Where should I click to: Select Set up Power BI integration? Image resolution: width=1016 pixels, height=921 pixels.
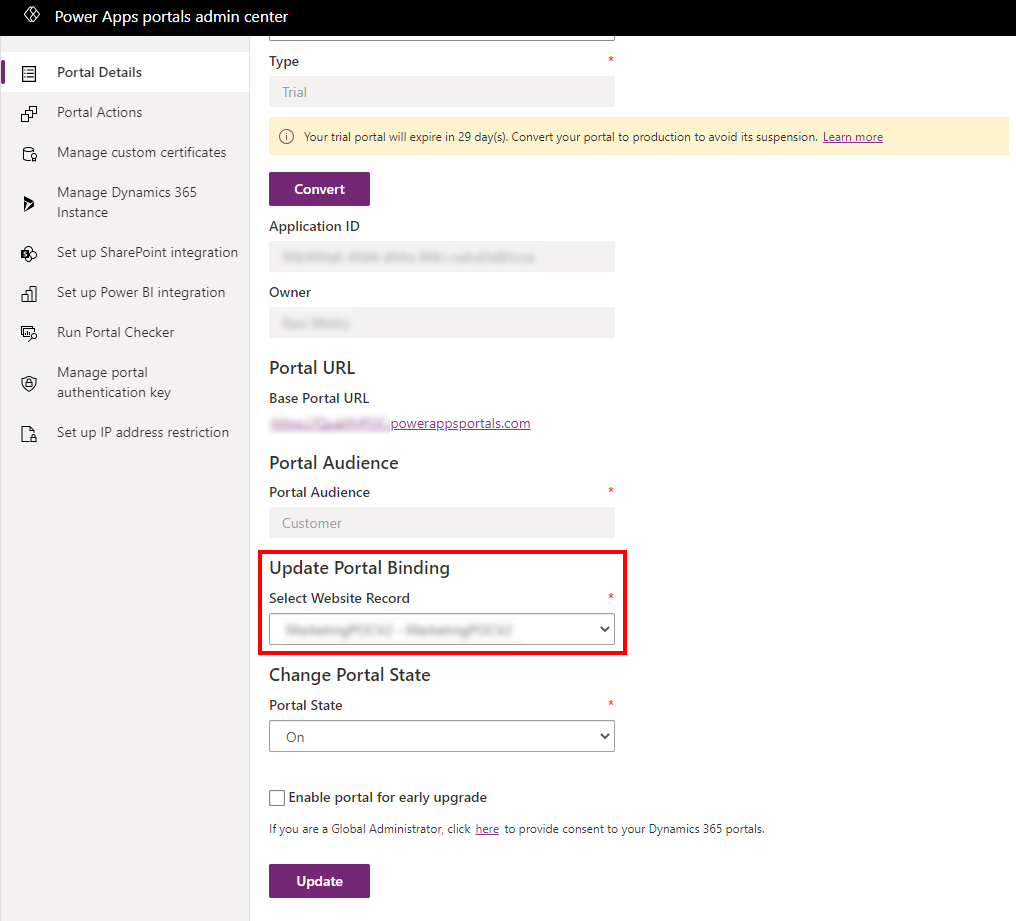[x=139, y=292]
